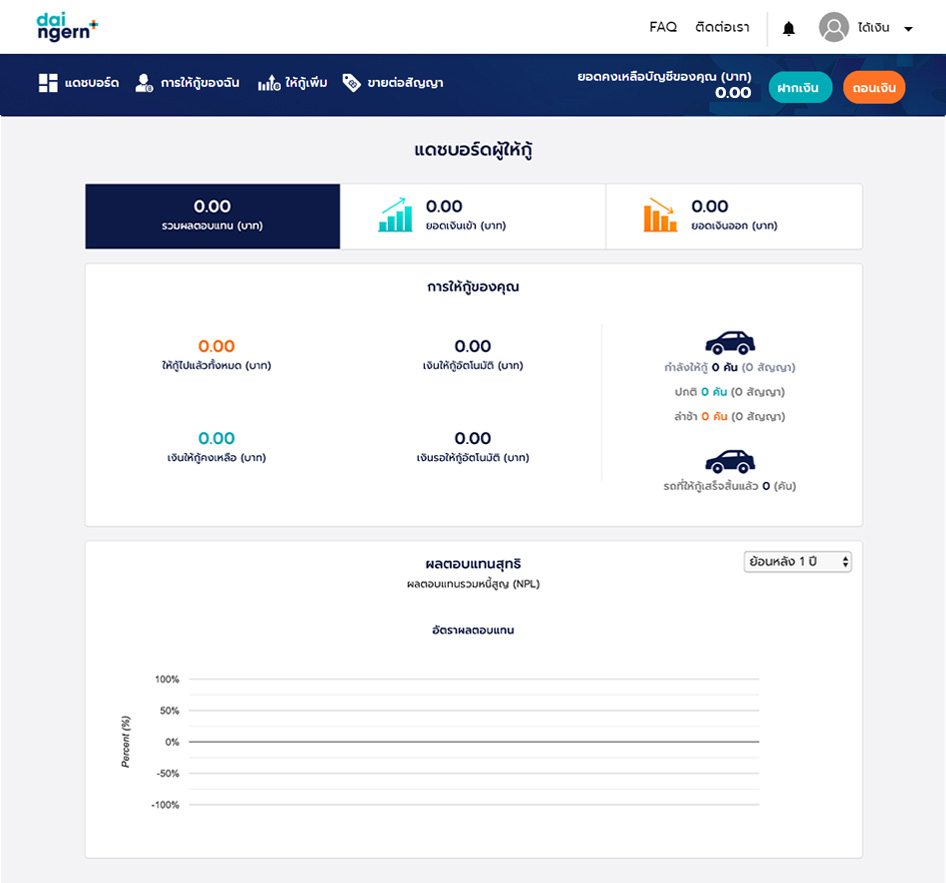This screenshot has height=883, width=946.
Task: Open the ติดต่อเรา contact link
Action: tap(722, 28)
